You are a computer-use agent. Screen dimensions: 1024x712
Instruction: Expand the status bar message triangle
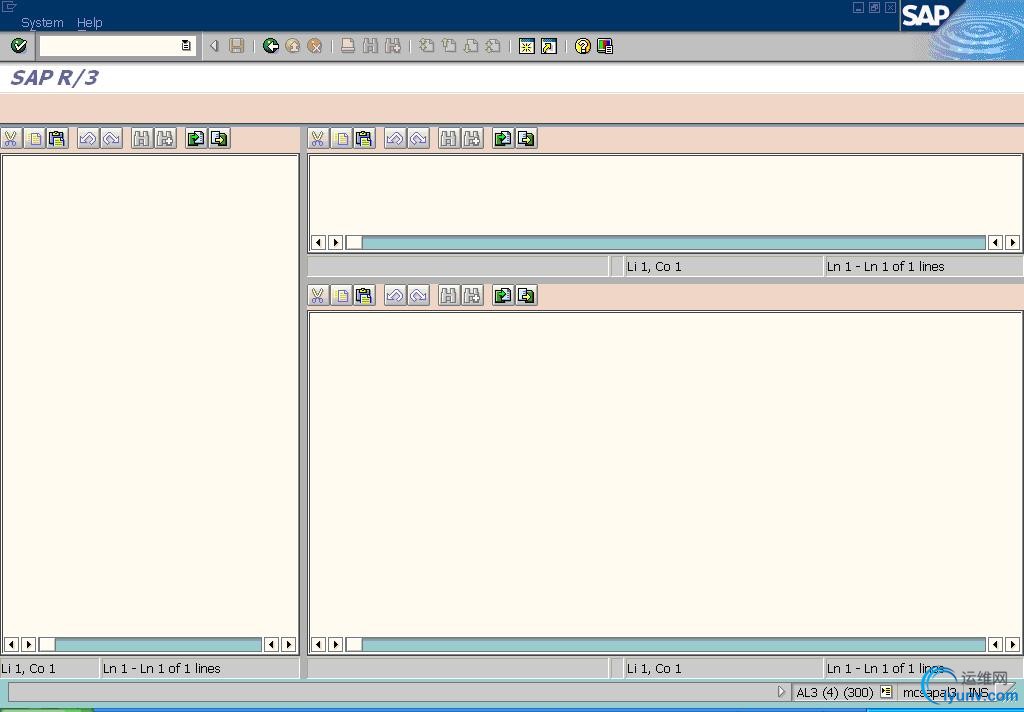781,692
